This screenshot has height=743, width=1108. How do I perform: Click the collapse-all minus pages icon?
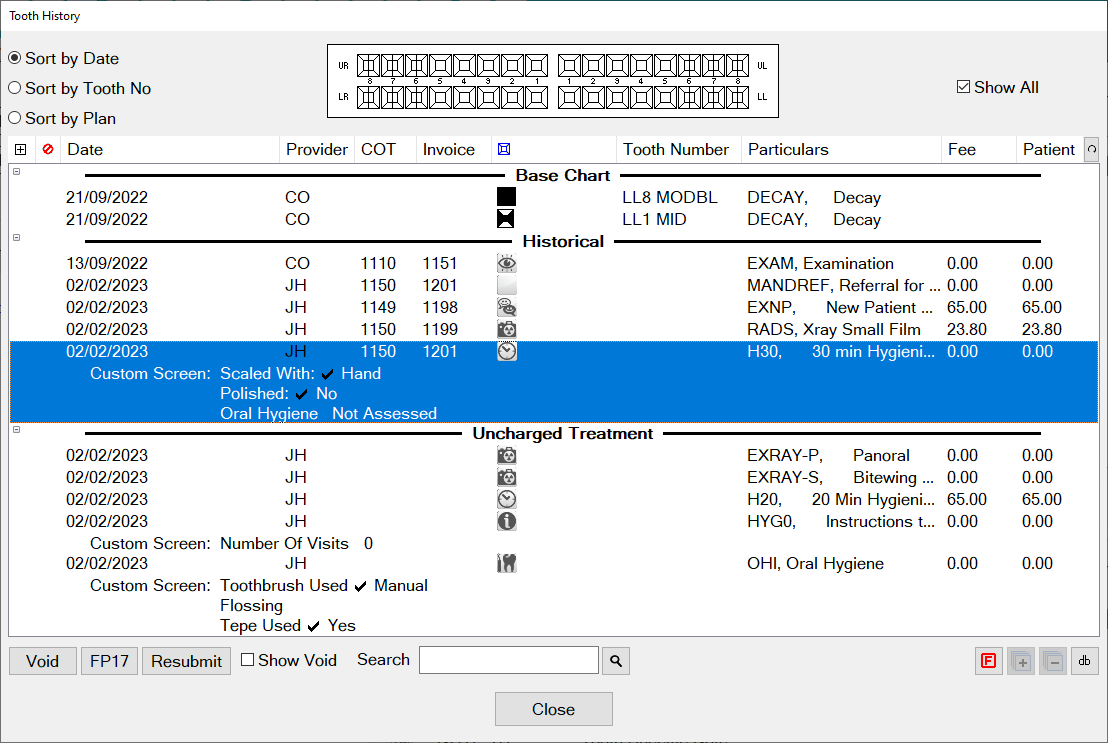click(x=1053, y=661)
